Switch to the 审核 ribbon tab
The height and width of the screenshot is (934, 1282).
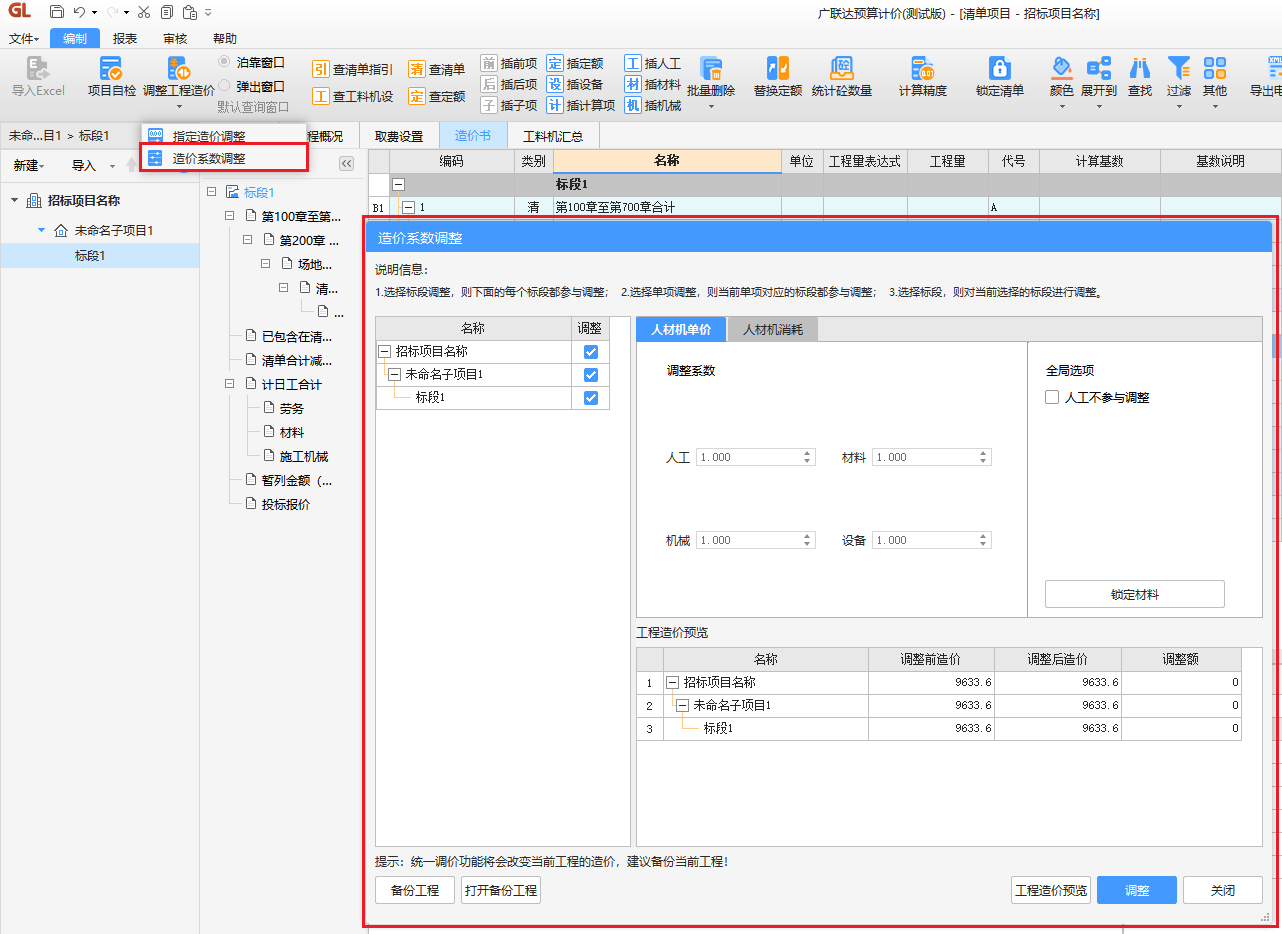[175, 39]
